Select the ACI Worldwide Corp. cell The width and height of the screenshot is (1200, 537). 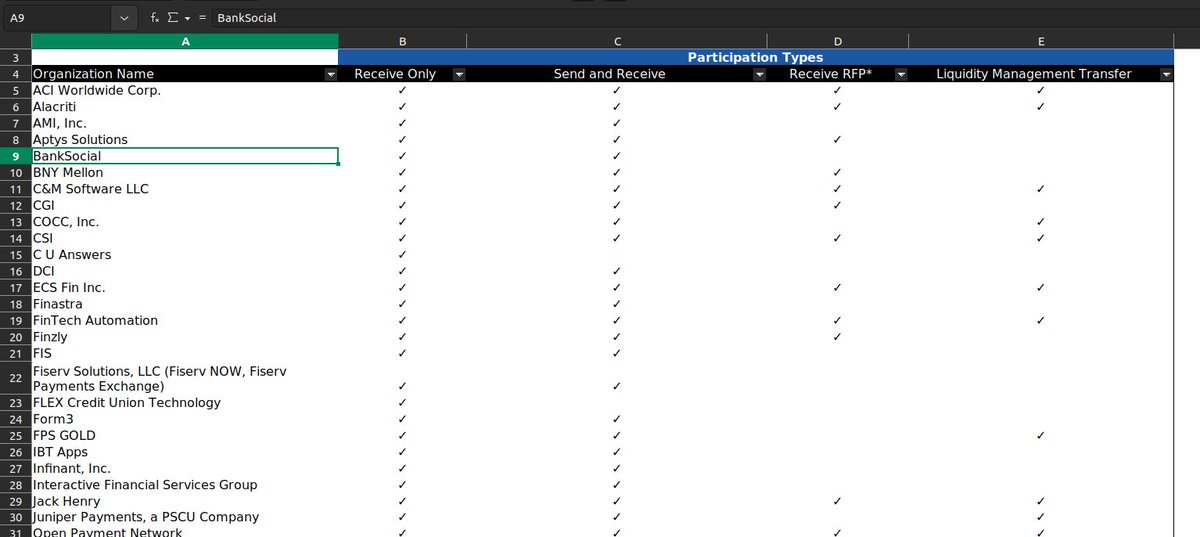185,90
